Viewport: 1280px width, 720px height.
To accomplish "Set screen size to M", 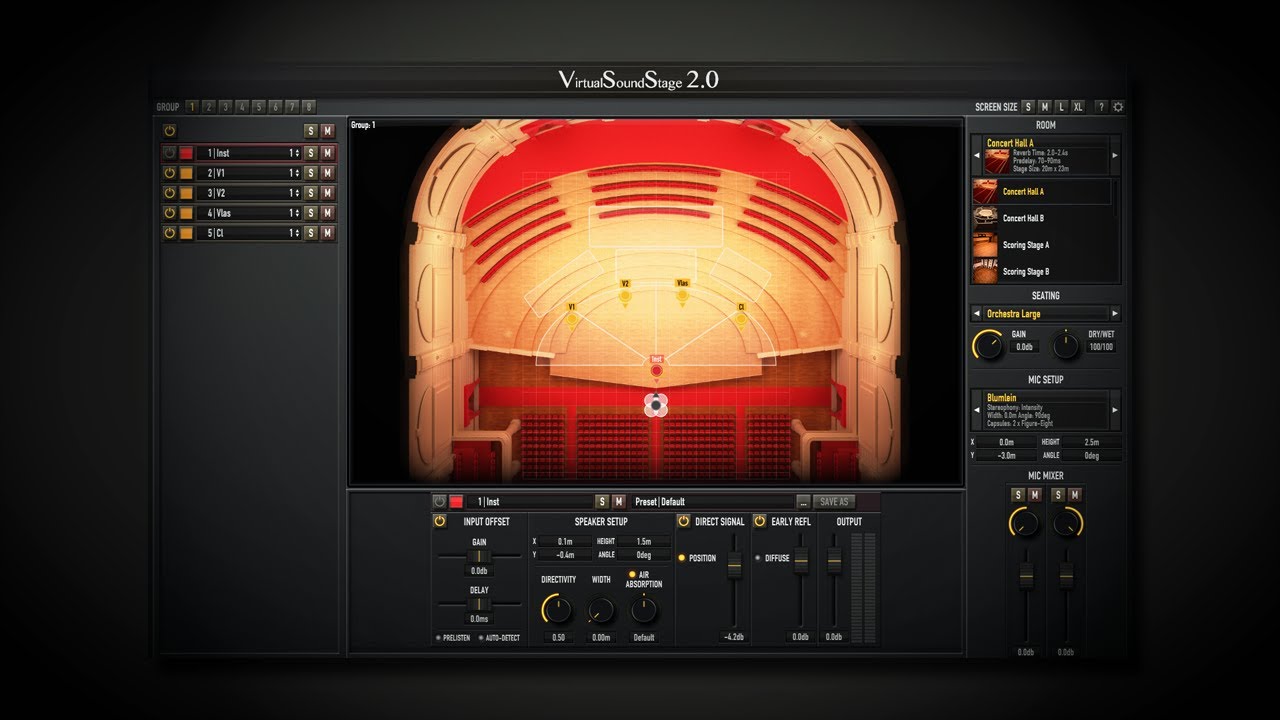I will click(x=1044, y=107).
